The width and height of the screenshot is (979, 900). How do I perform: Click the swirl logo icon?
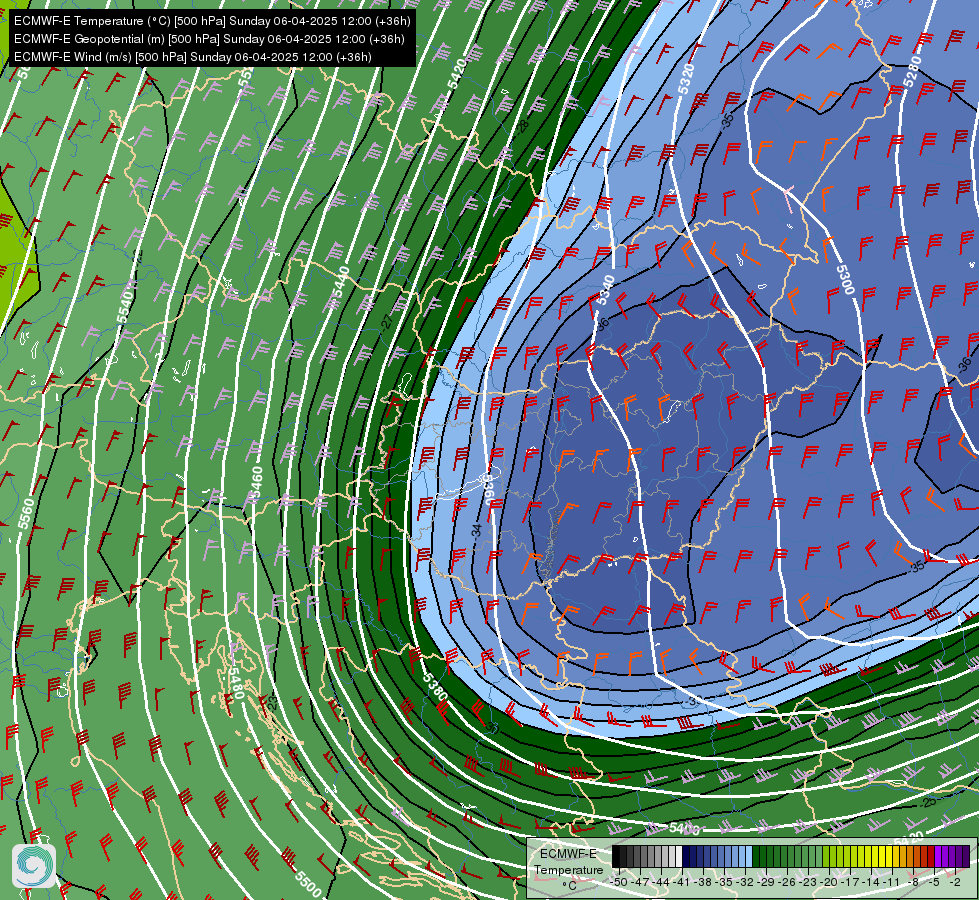click(x=34, y=866)
